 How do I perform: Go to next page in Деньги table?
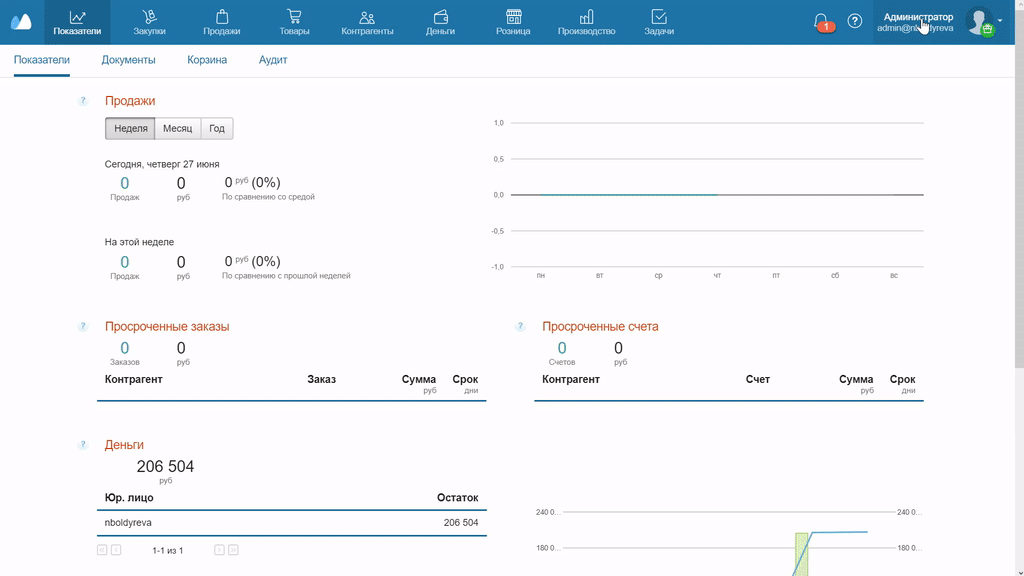pyautogui.click(x=219, y=550)
